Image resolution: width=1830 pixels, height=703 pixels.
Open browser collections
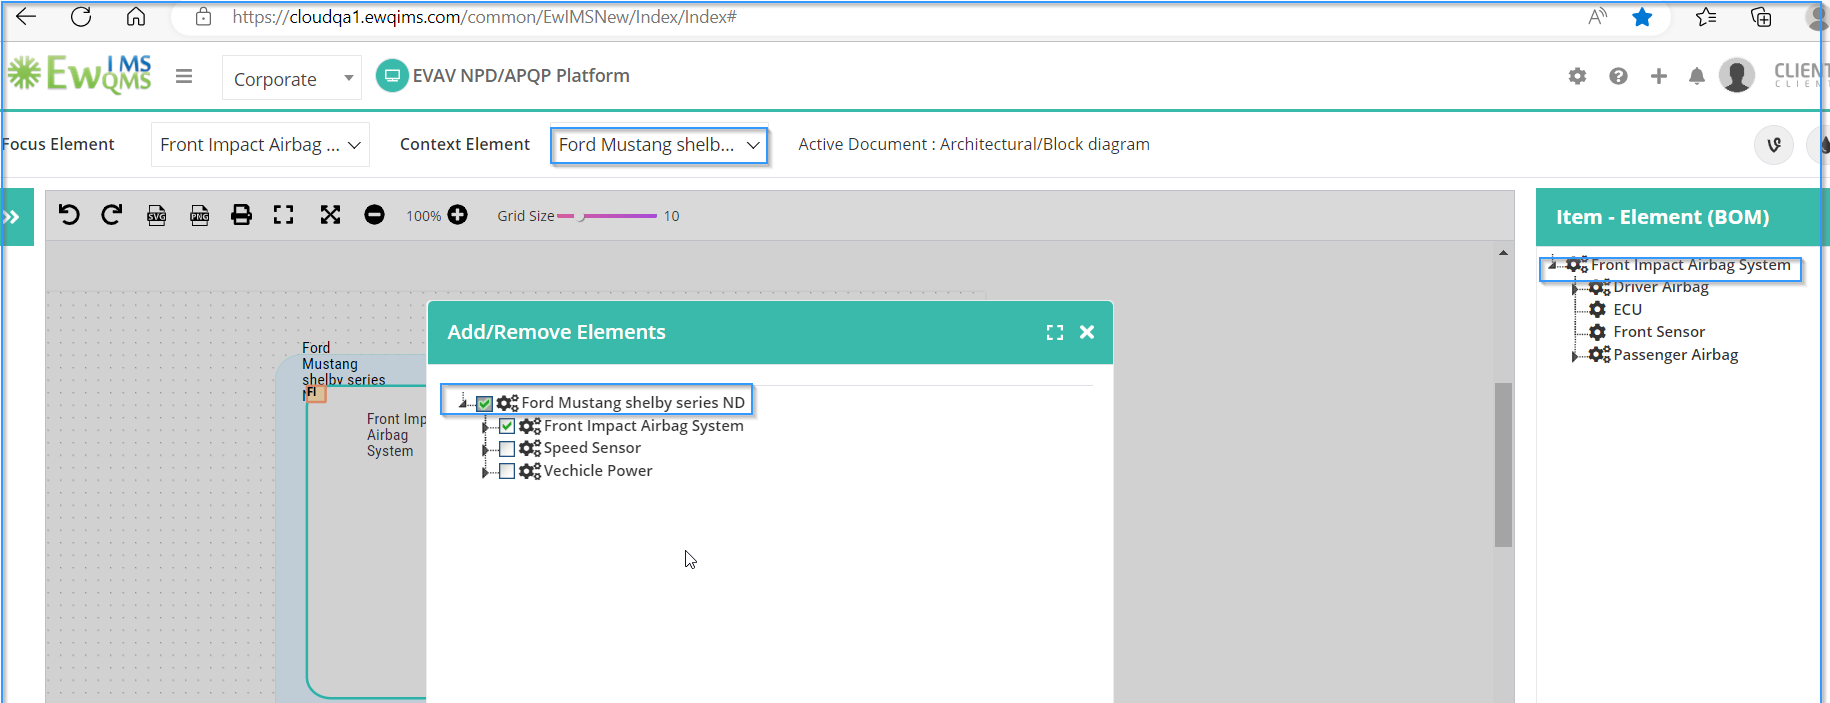point(1761,17)
